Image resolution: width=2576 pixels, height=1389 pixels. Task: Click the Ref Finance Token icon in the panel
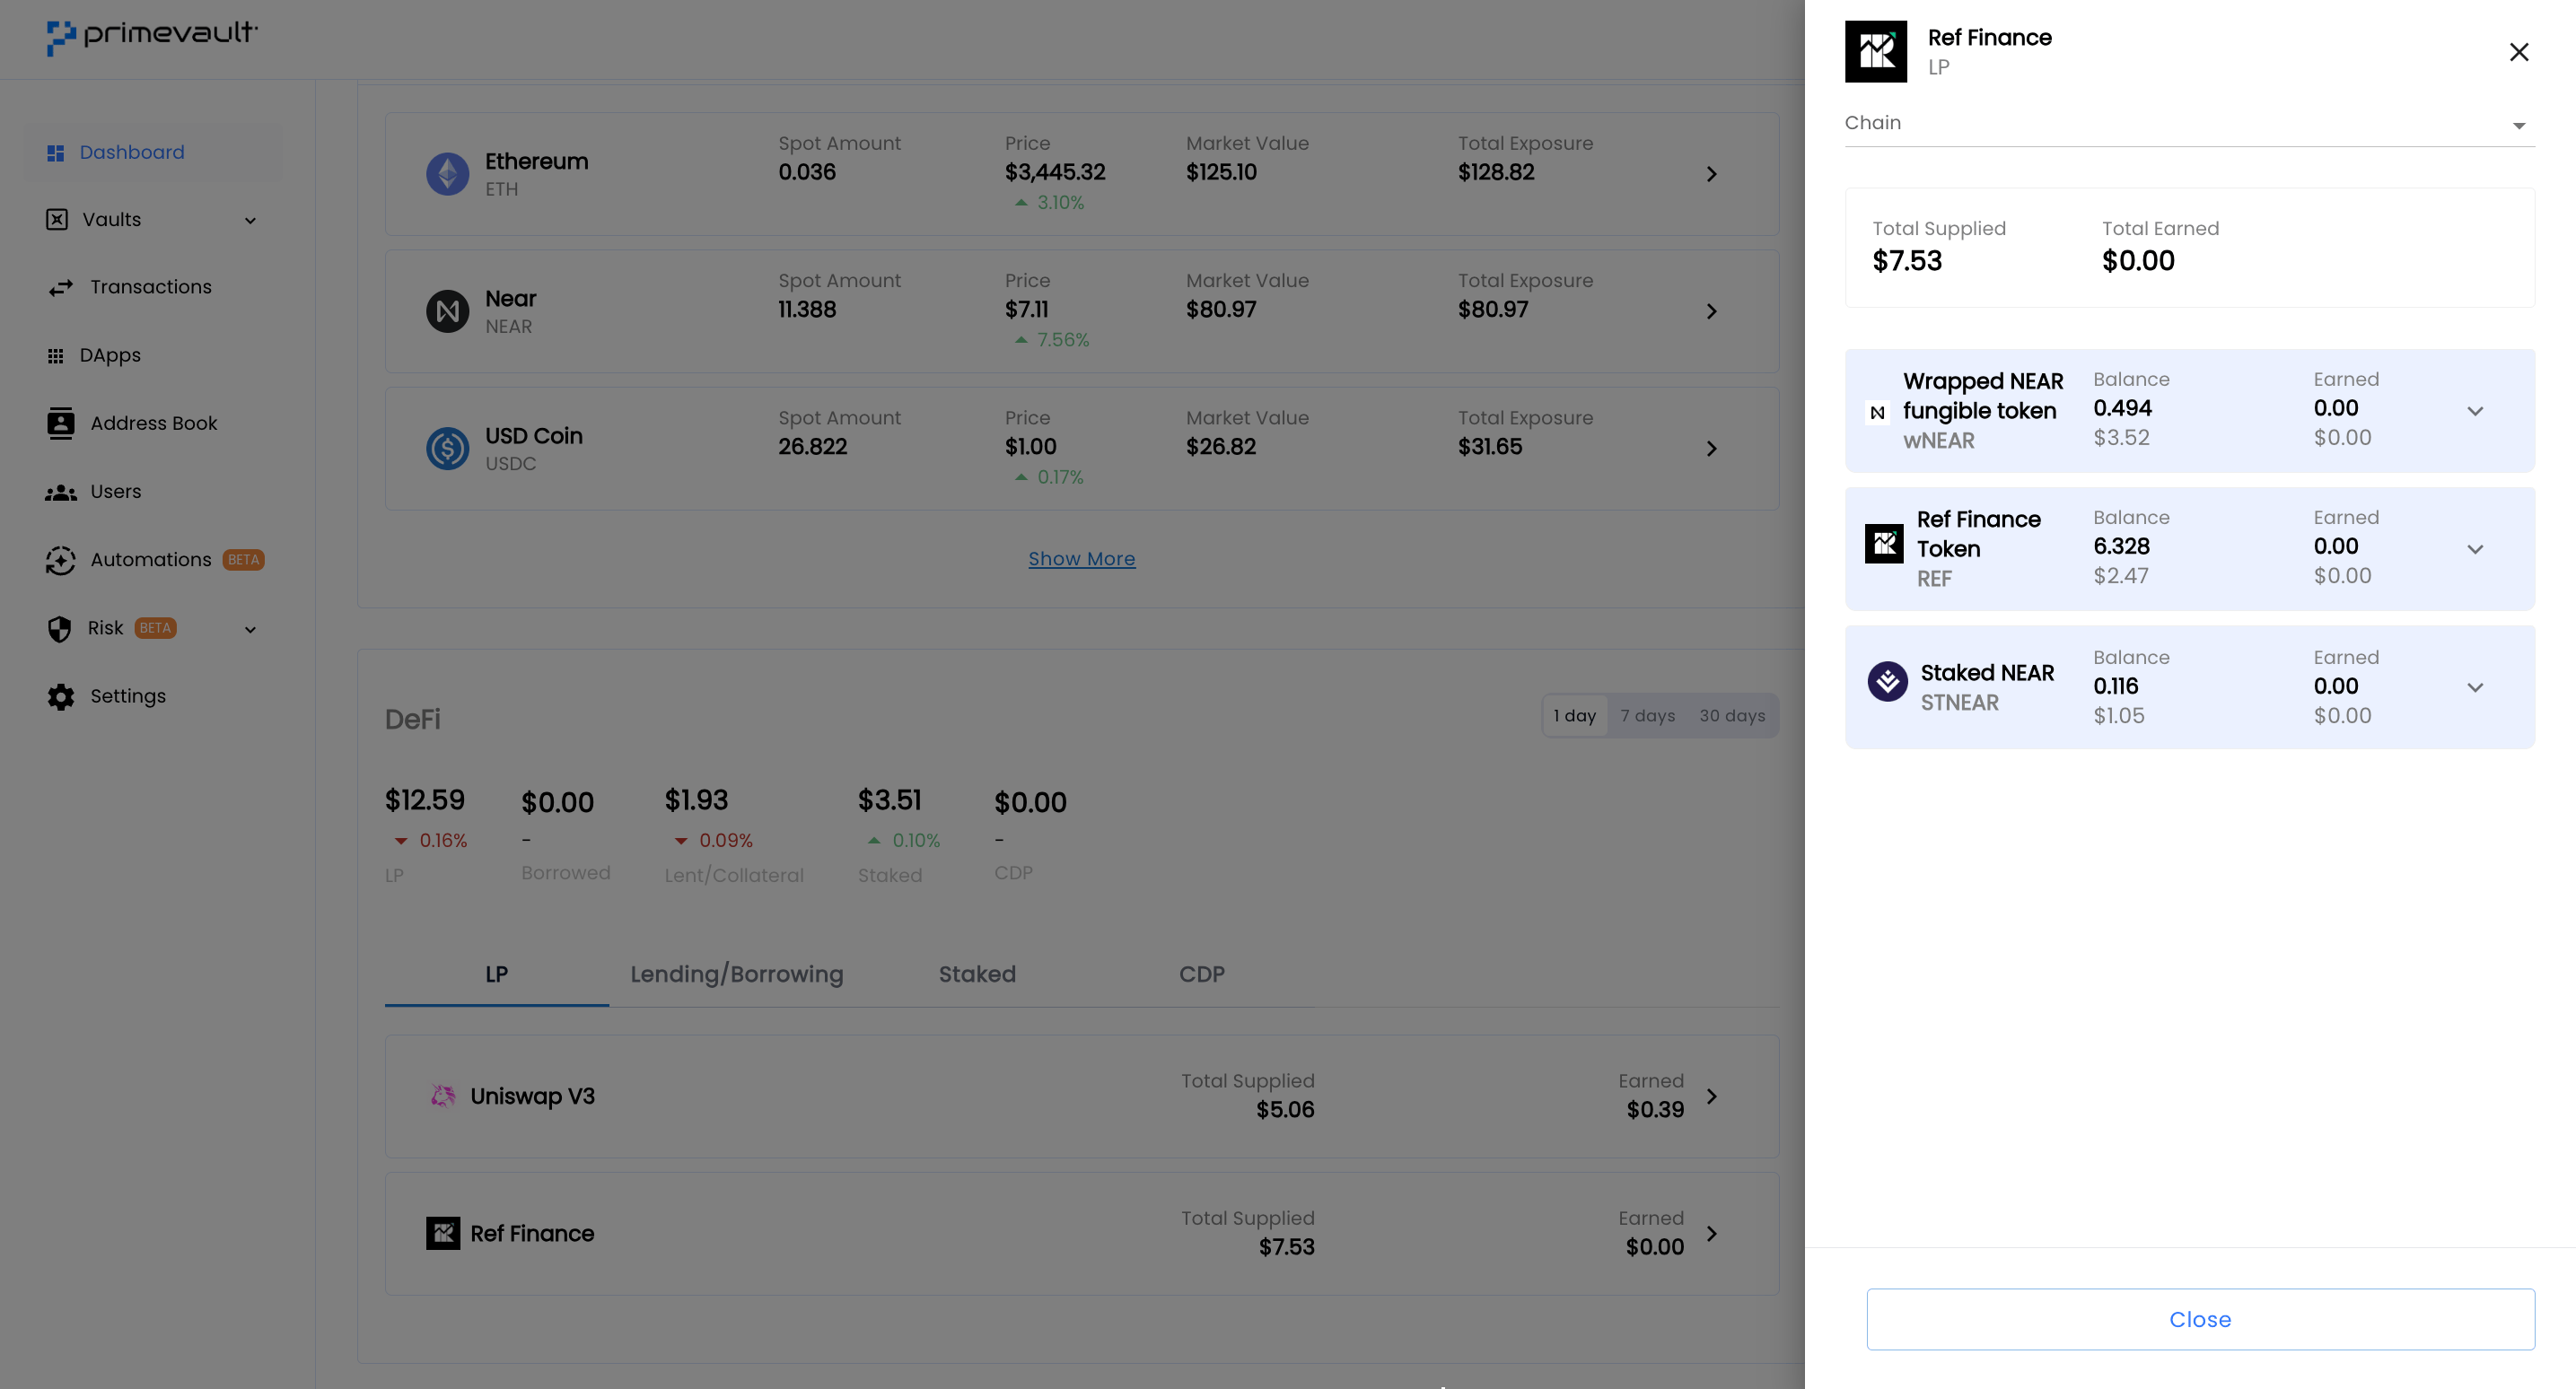(1884, 544)
